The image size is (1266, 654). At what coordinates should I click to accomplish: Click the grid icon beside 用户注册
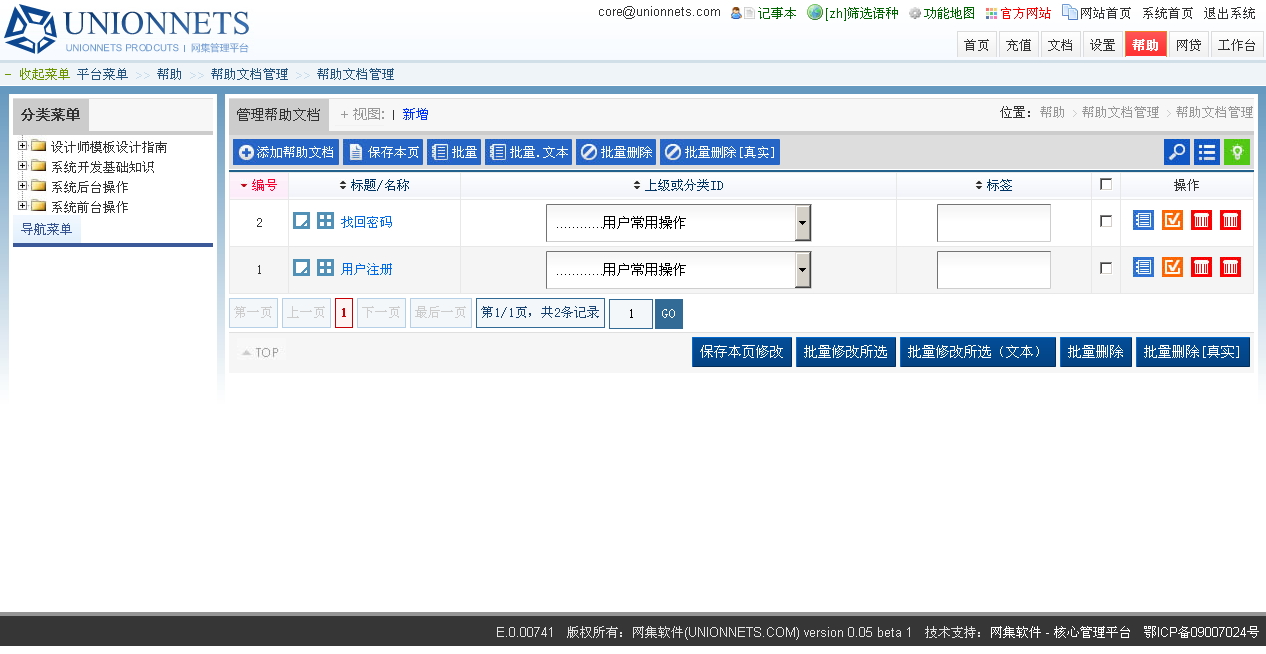pos(325,268)
